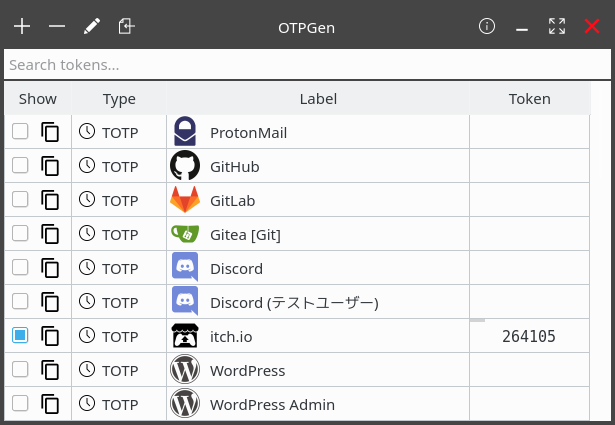The width and height of the screenshot is (615, 425).
Task: Copy the GitLab token to clipboard
Action: coord(50,200)
